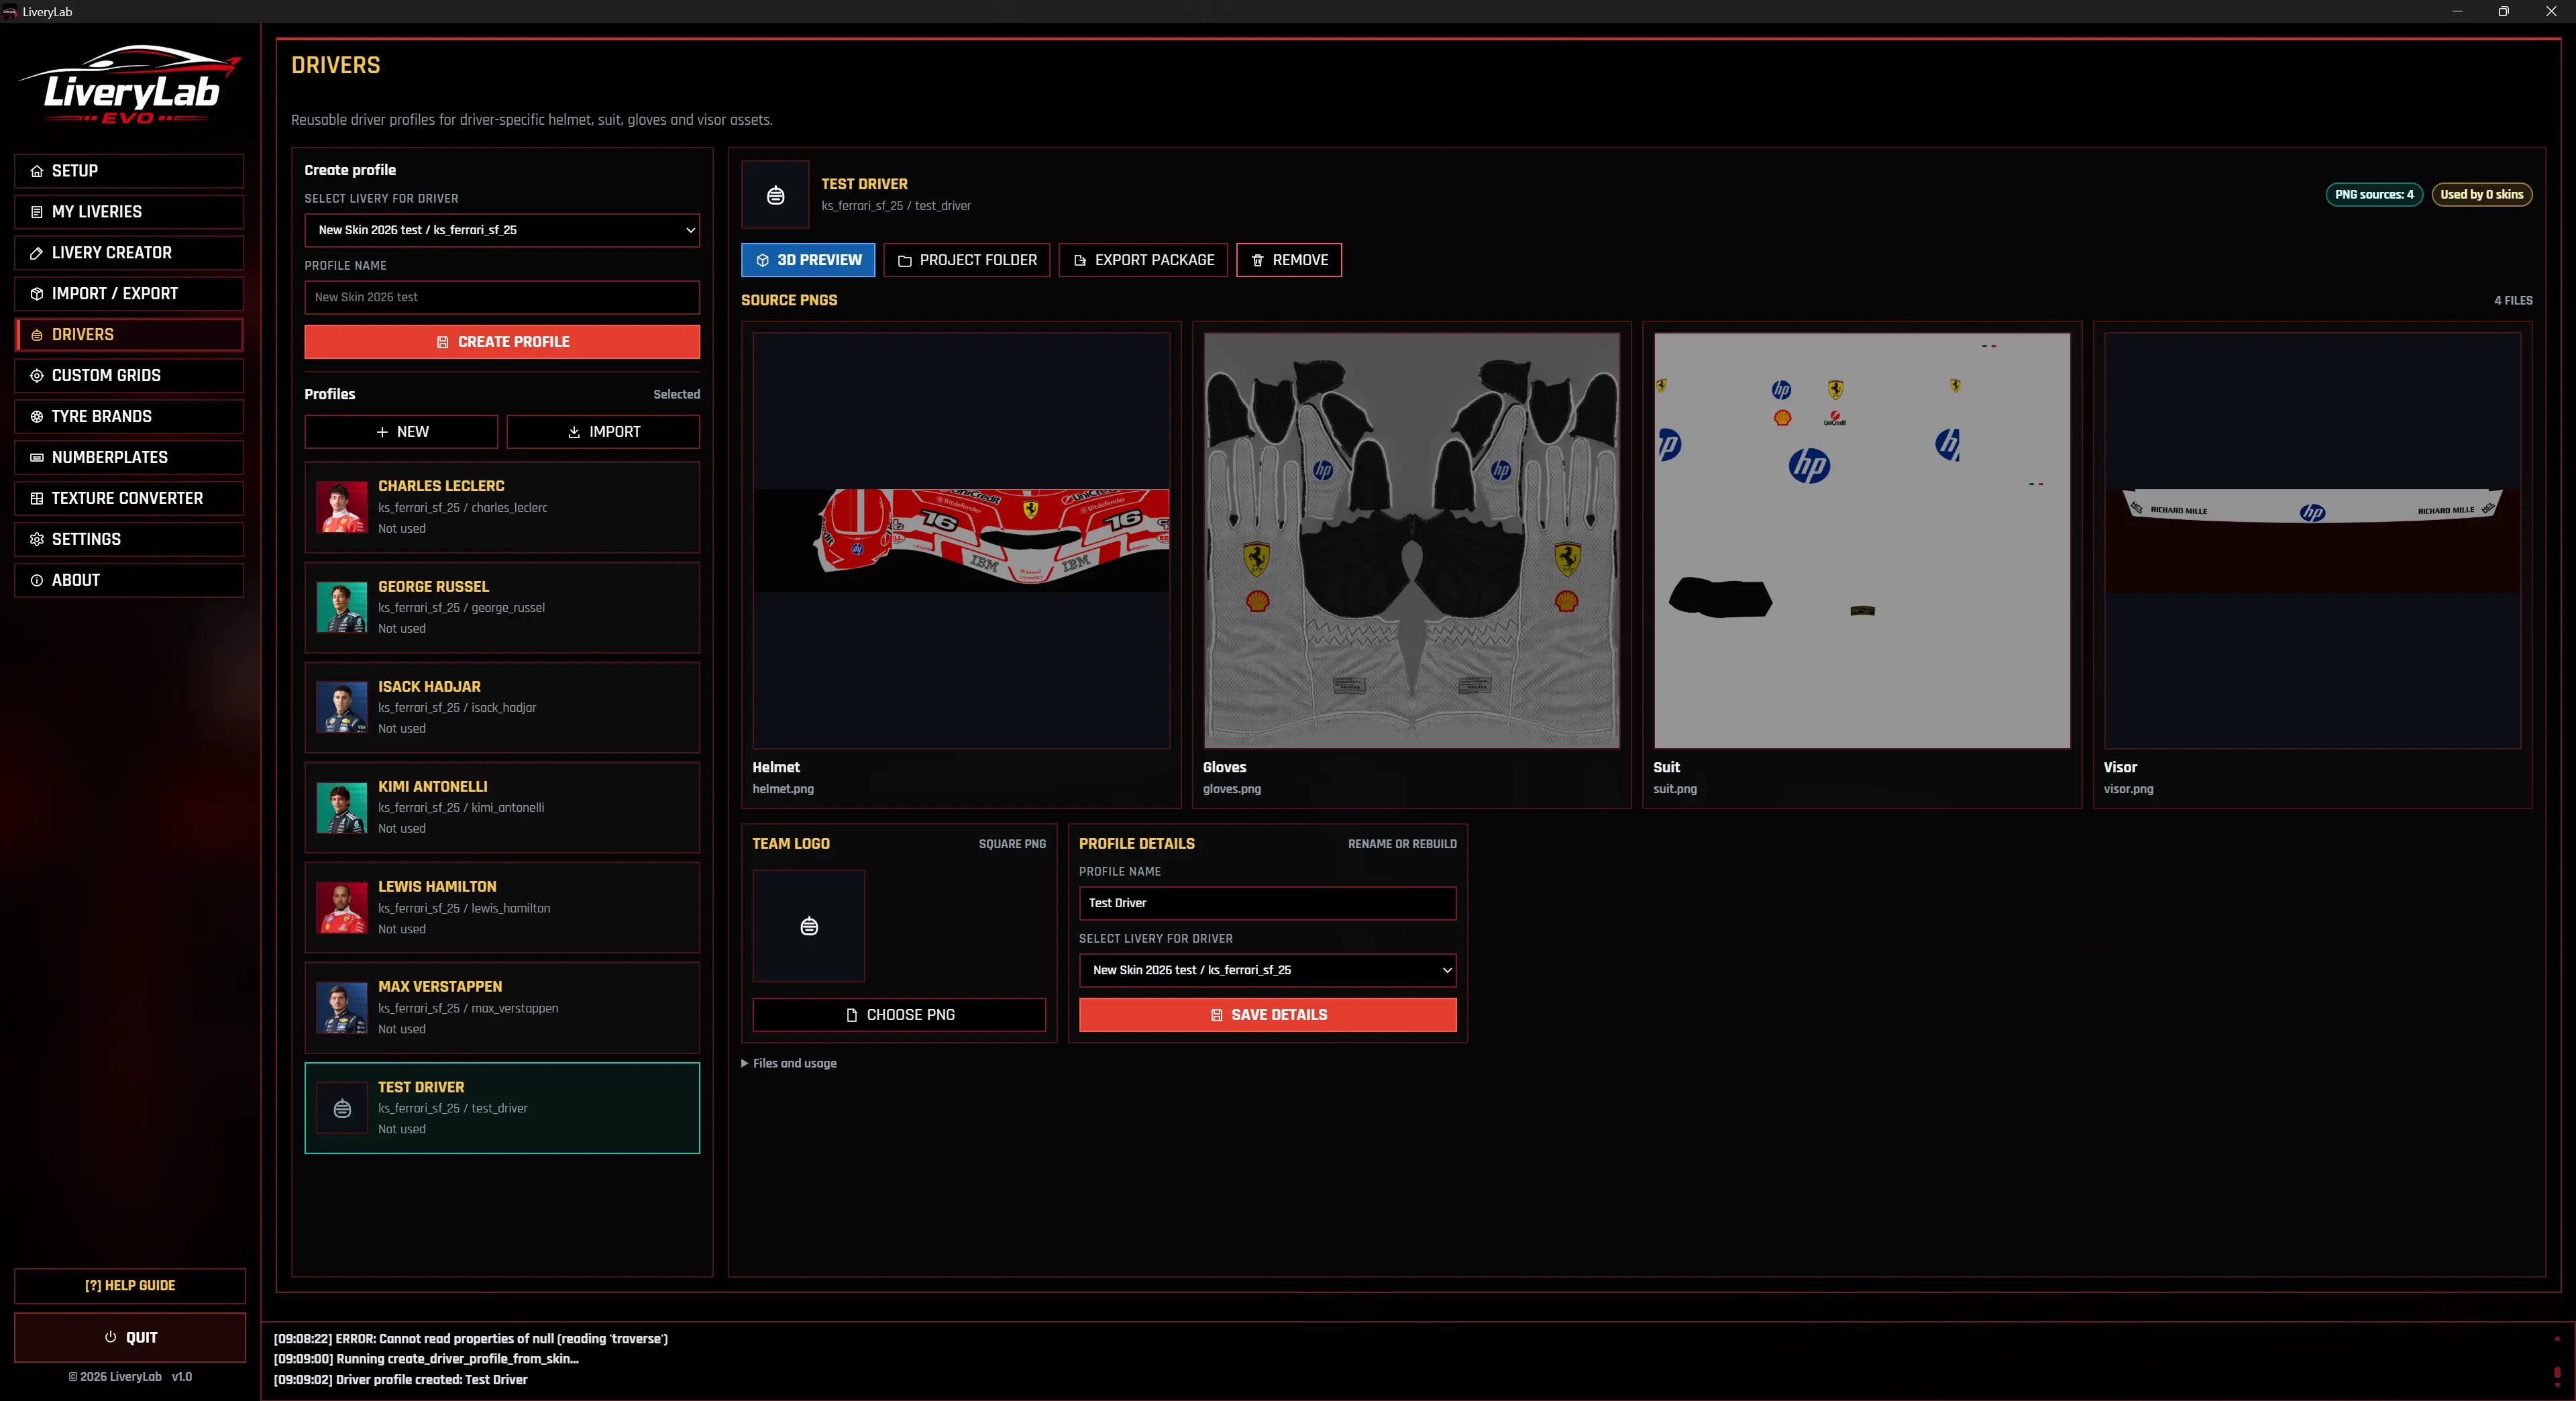
Task: Open the Suit source PNG thumbnail
Action: [x=1862, y=541]
